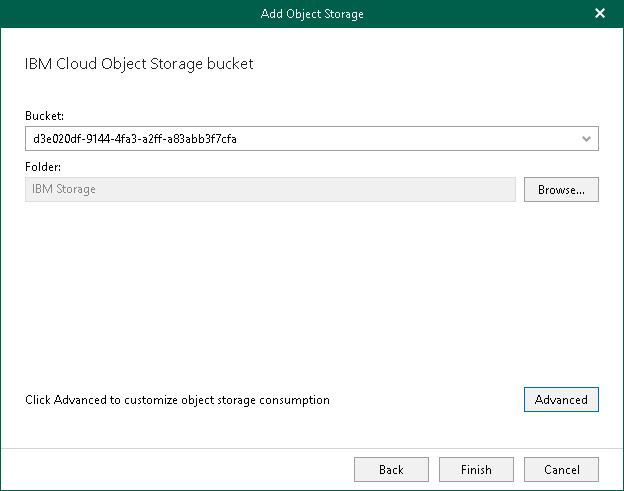Close the Add Object Storage dialog

pyautogui.click(x=600, y=13)
